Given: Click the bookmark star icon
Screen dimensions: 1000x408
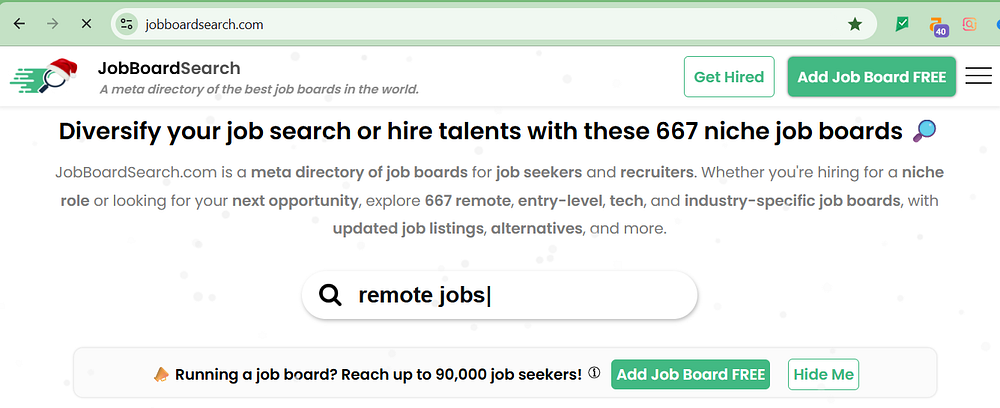Looking at the screenshot, I should point(855,24).
